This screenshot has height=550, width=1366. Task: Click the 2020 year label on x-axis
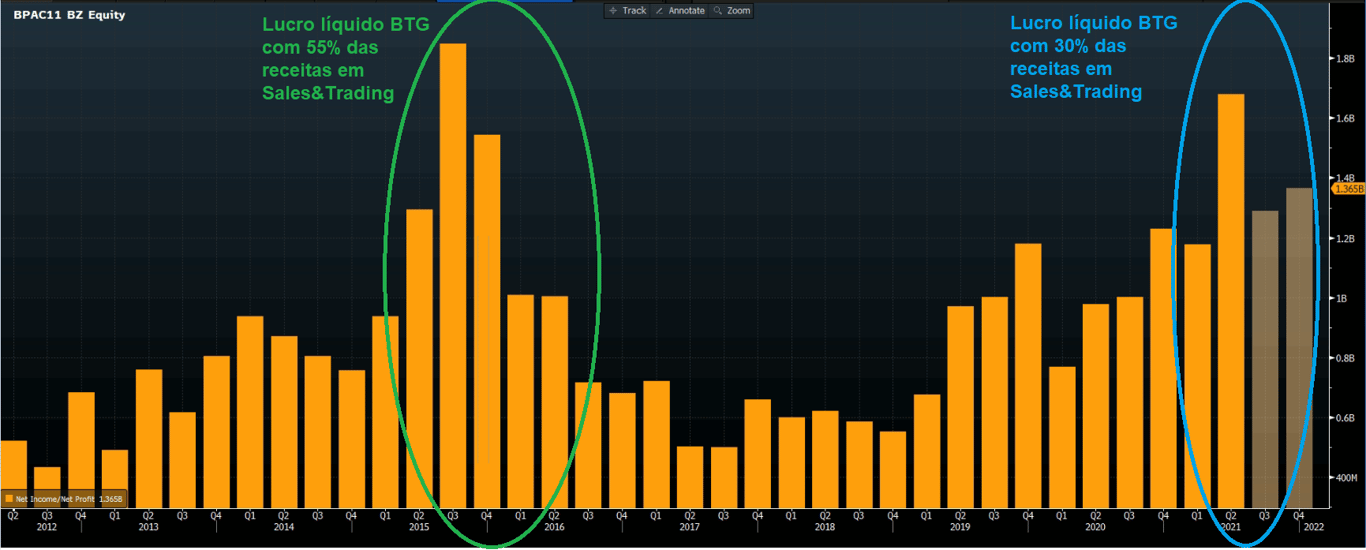pos(1095,527)
